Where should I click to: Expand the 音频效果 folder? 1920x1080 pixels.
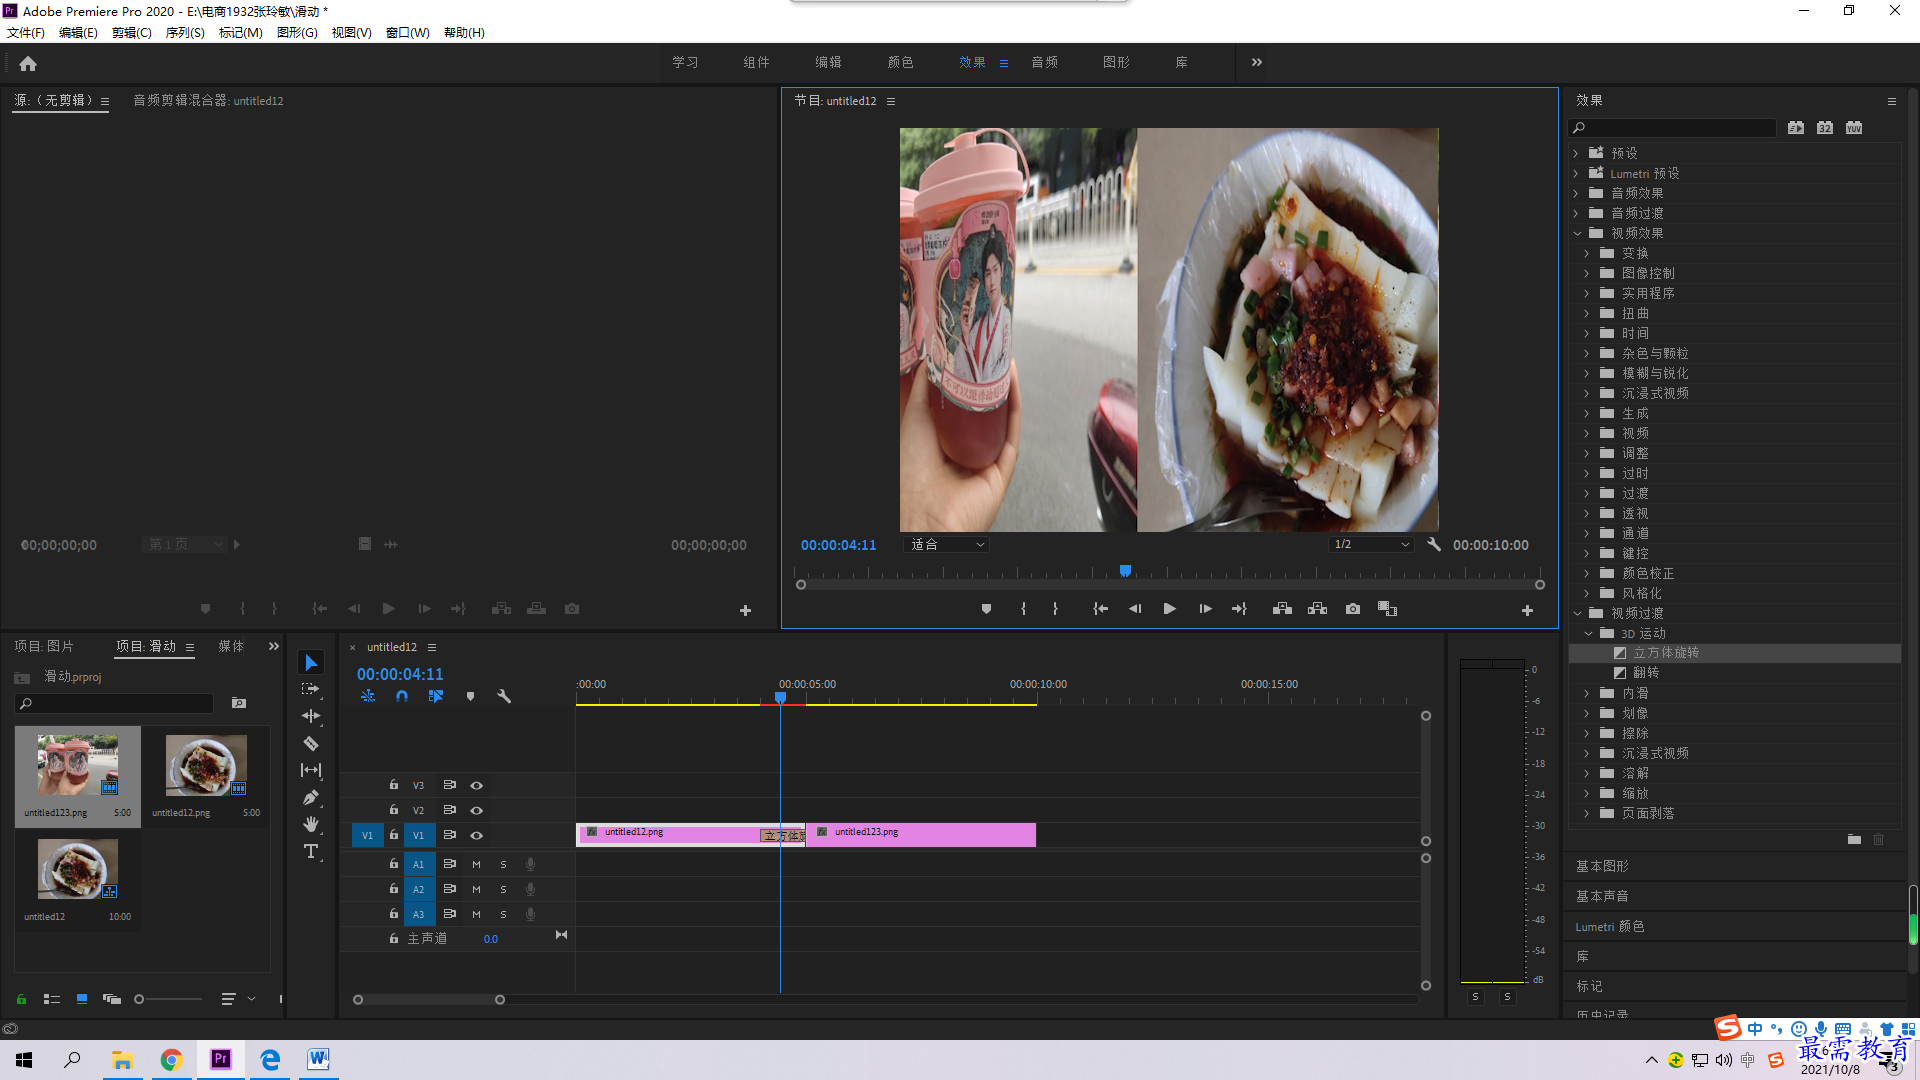coord(1577,193)
